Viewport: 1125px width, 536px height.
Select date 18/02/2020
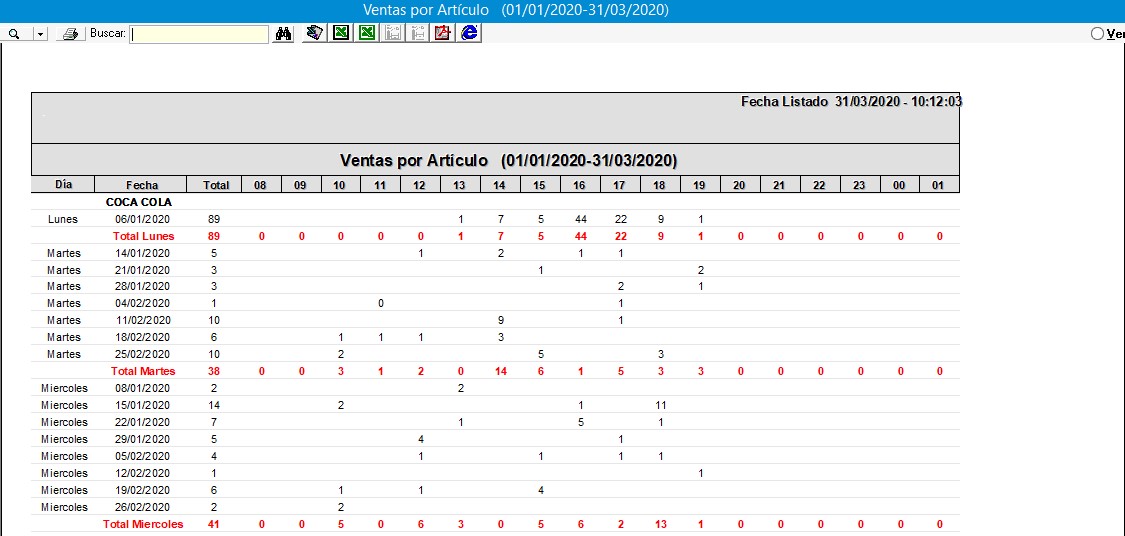[x=143, y=337]
